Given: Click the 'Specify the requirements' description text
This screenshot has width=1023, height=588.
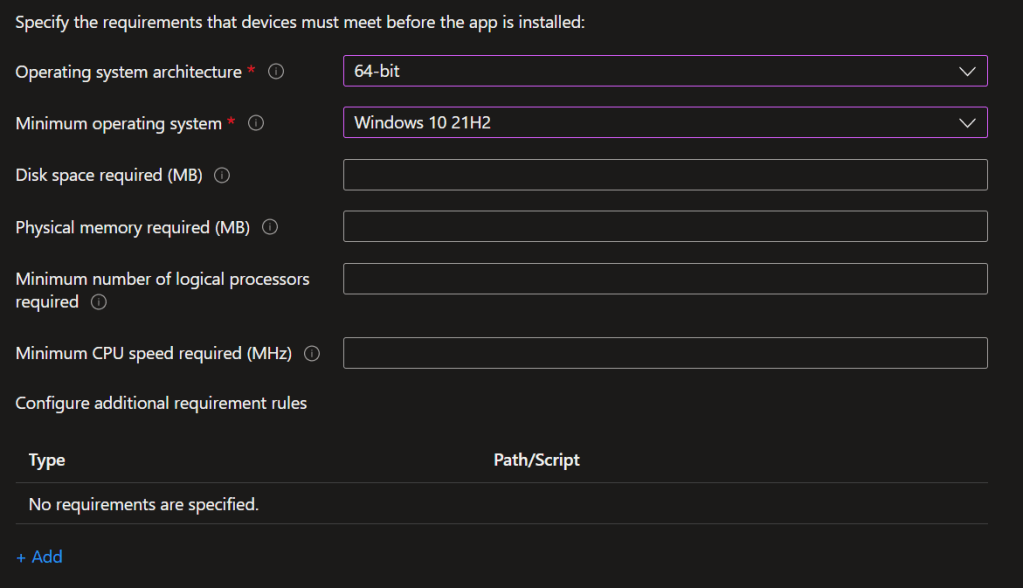Looking at the screenshot, I should point(299,21).
